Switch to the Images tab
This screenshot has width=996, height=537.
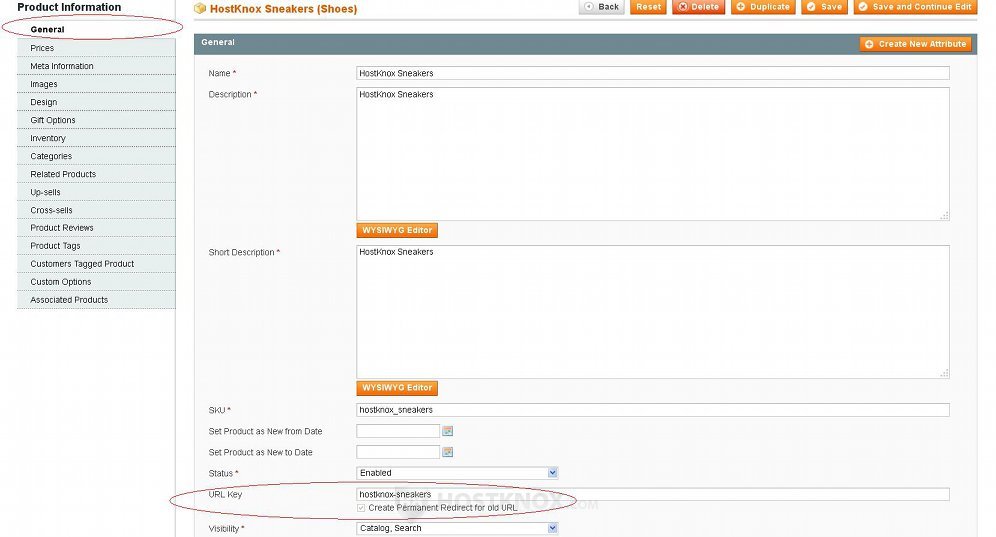tap(96, 84)
